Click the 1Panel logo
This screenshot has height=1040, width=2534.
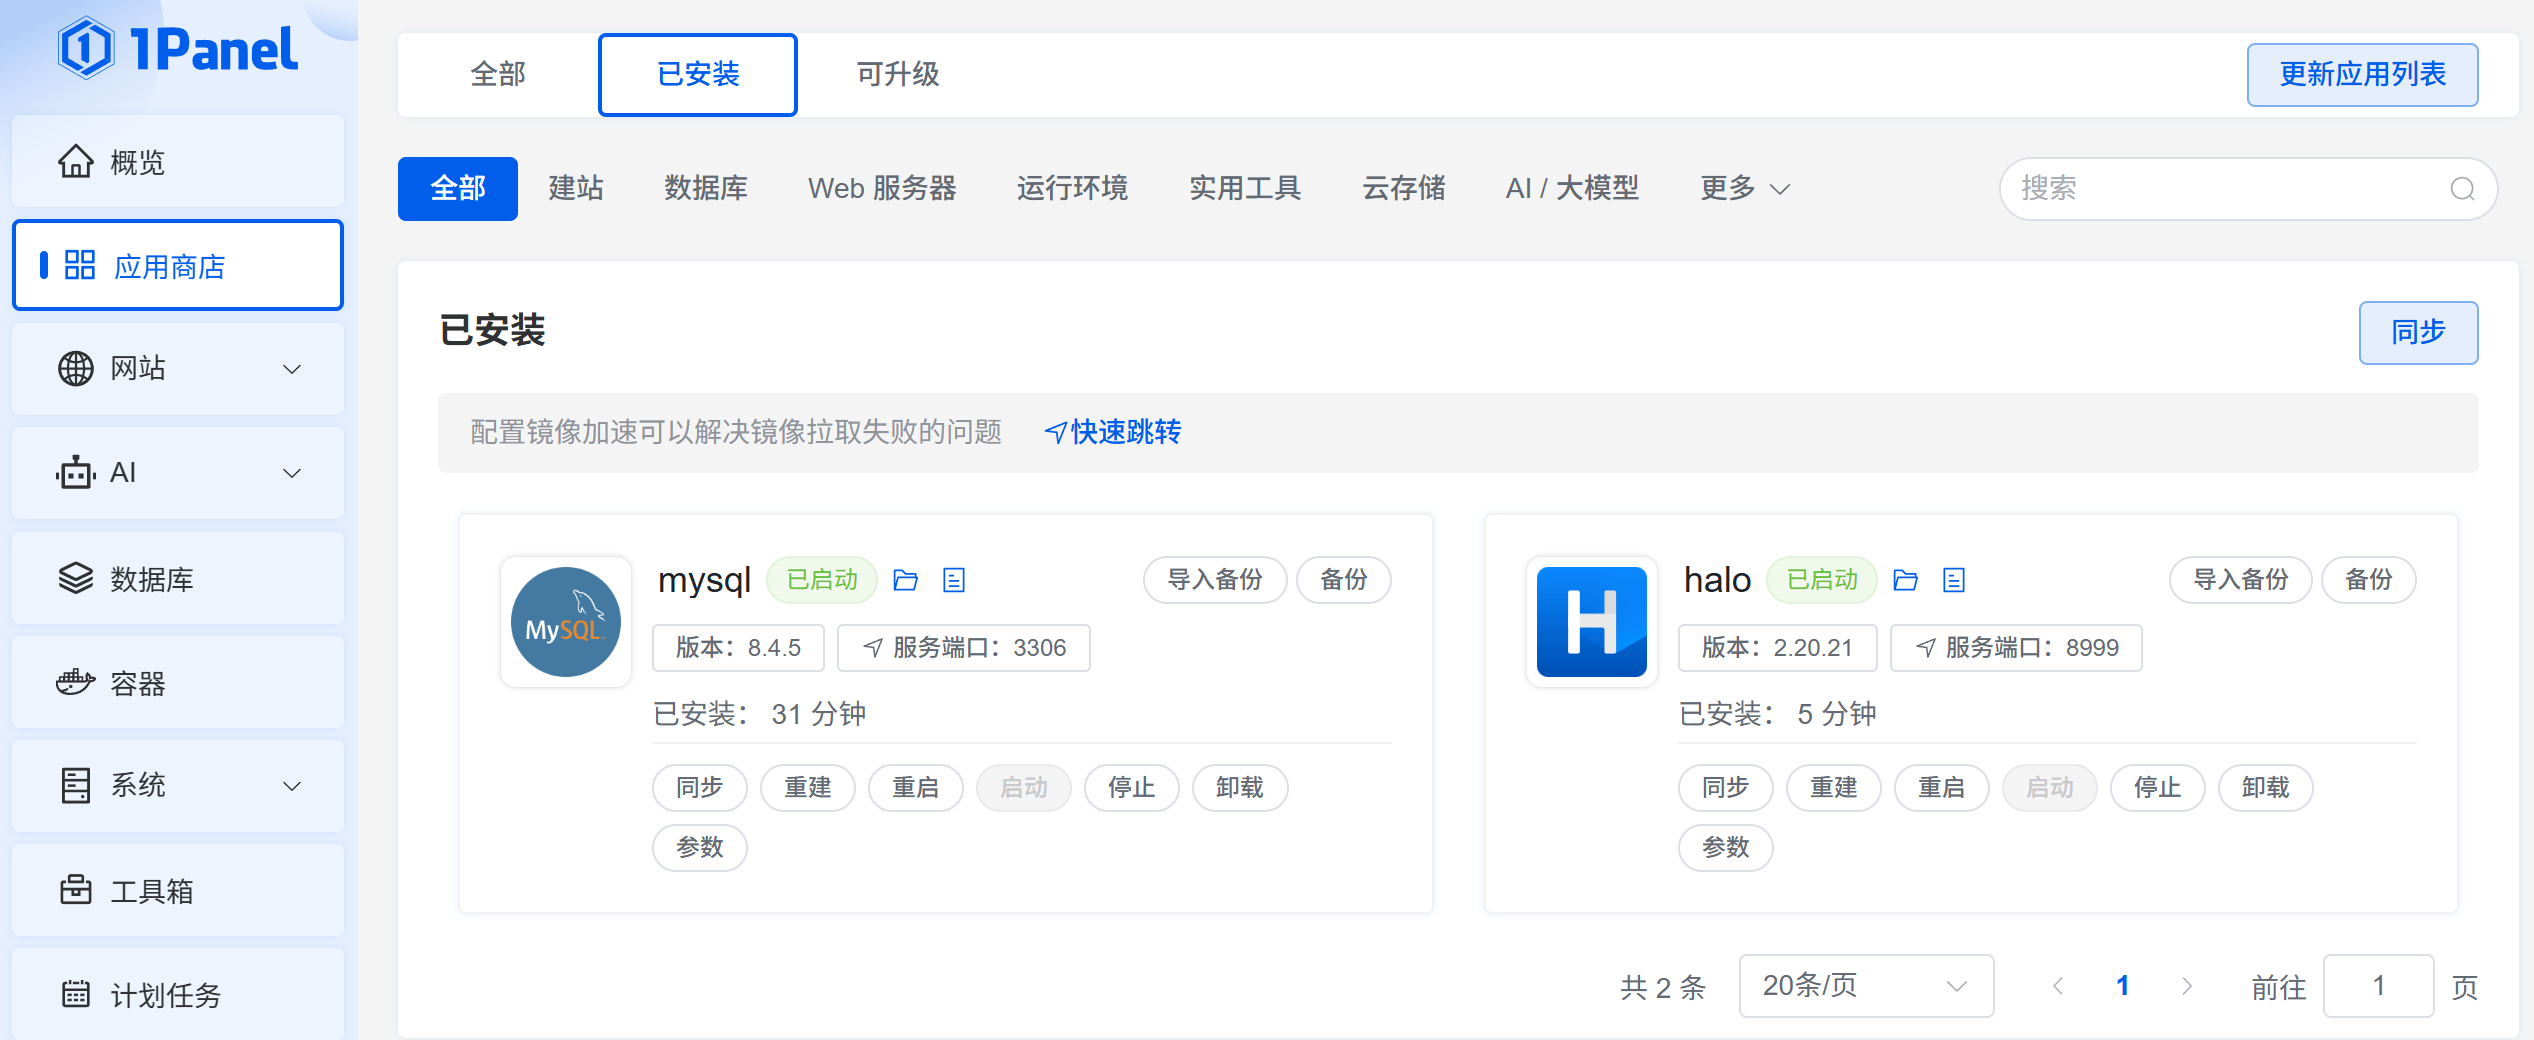tap(178, 48)
